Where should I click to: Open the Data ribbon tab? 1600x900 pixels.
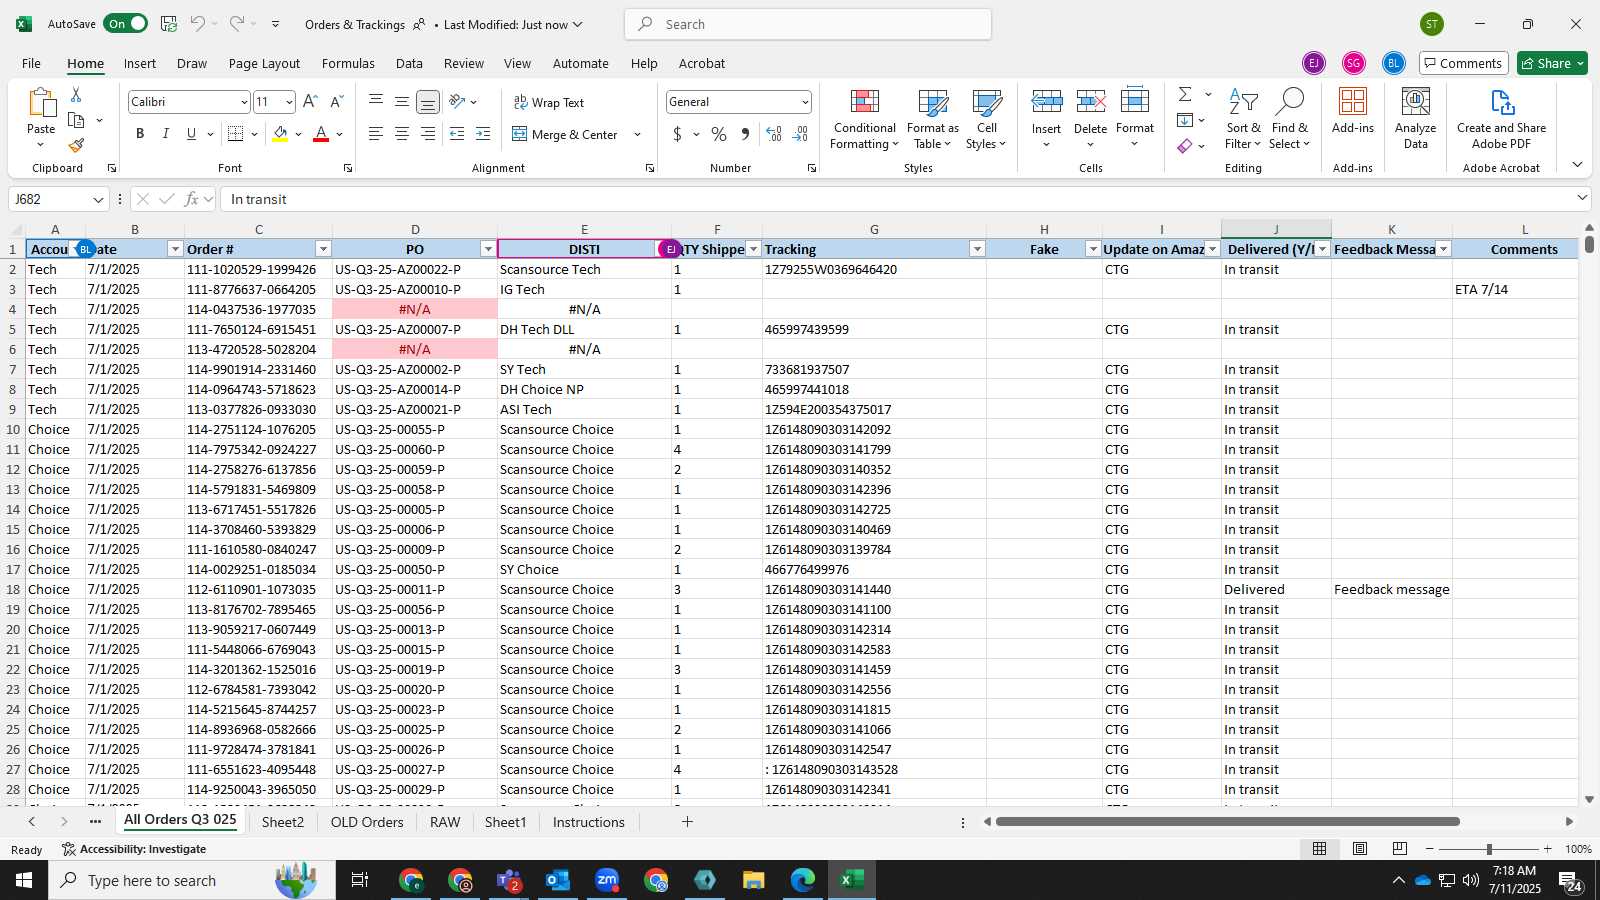coord(409,63)
